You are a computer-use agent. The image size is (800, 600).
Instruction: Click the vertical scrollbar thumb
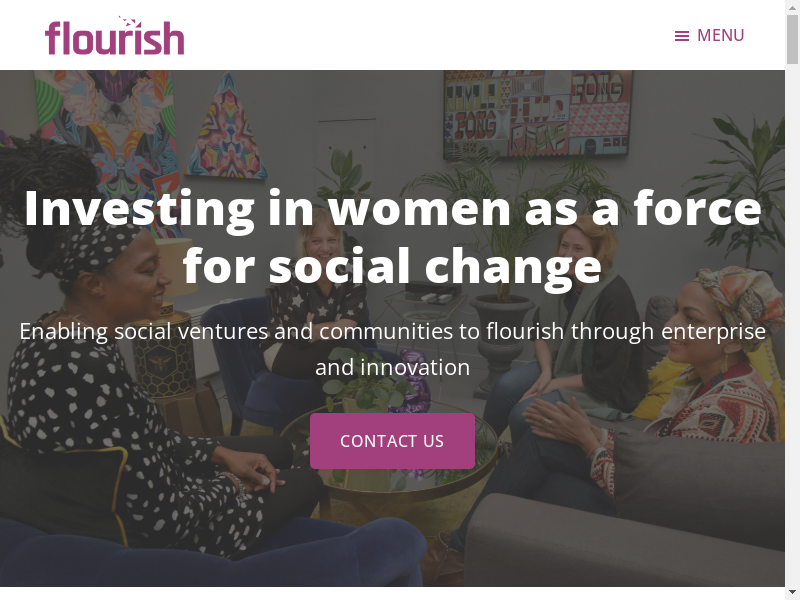[x=792, y=40]
